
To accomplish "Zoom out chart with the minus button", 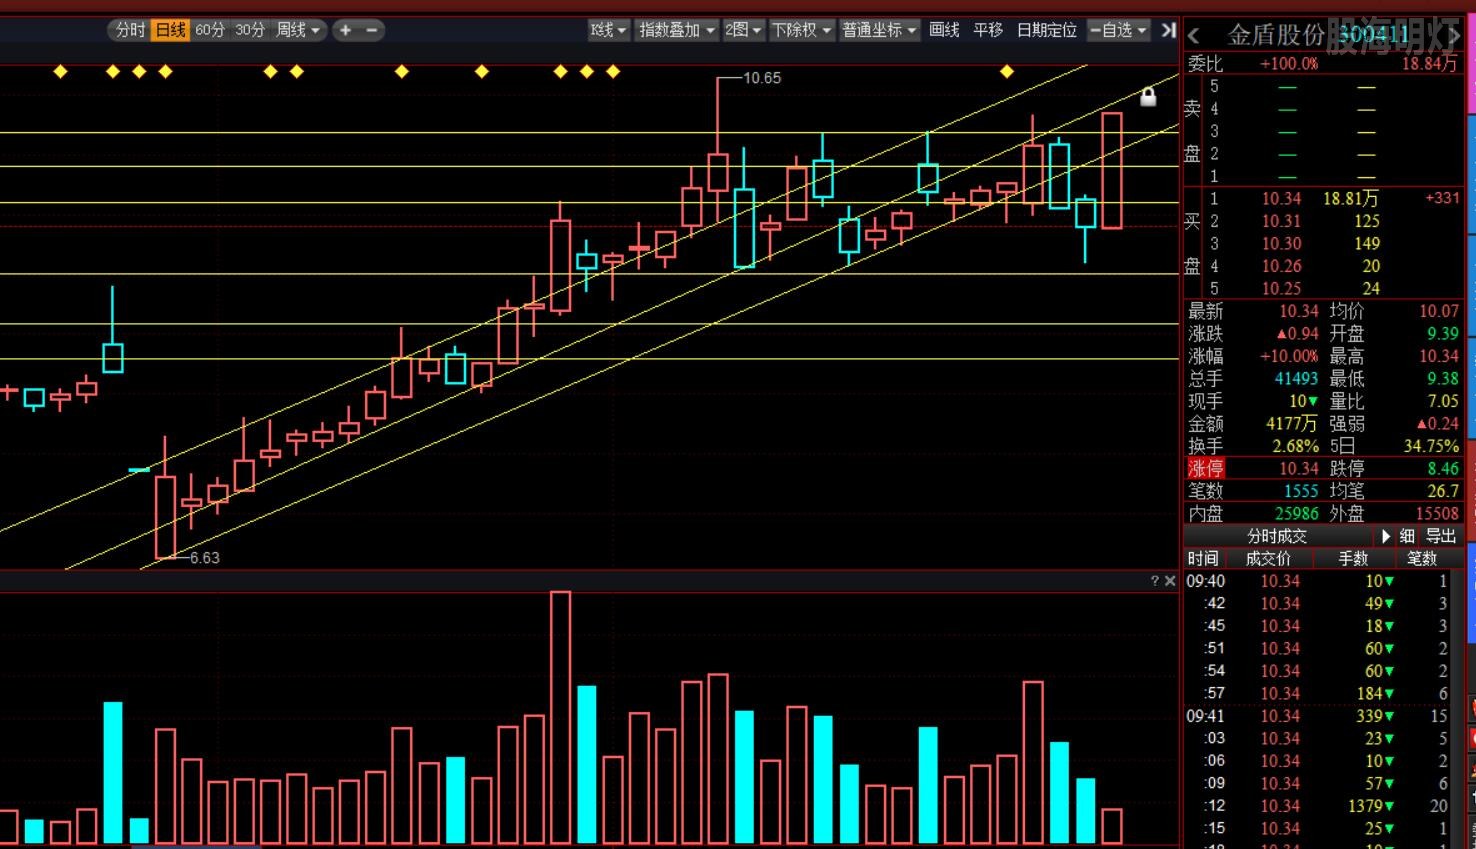I will click(371, 30).
